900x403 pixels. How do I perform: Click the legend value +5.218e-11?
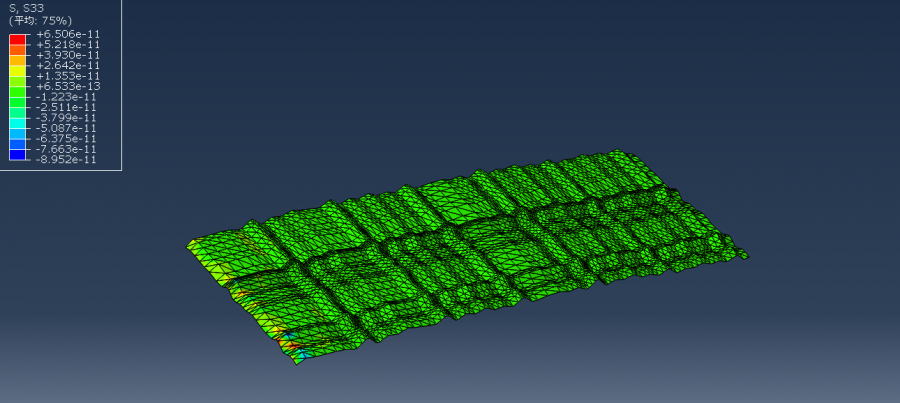coord(68,45)
